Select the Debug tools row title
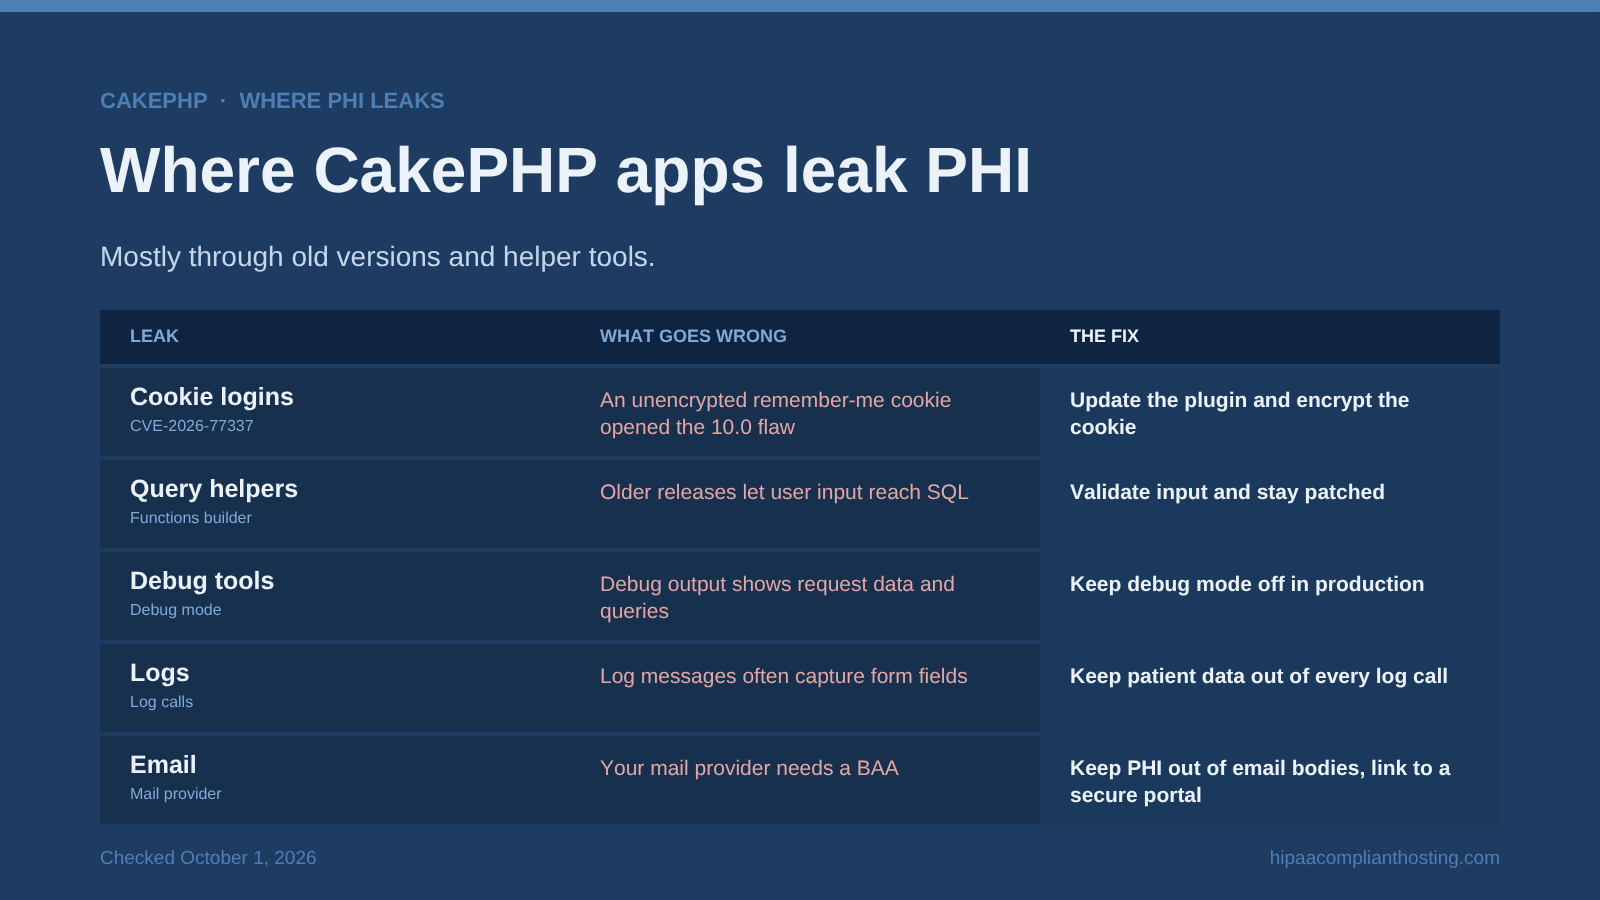 [x=202, y=581]
